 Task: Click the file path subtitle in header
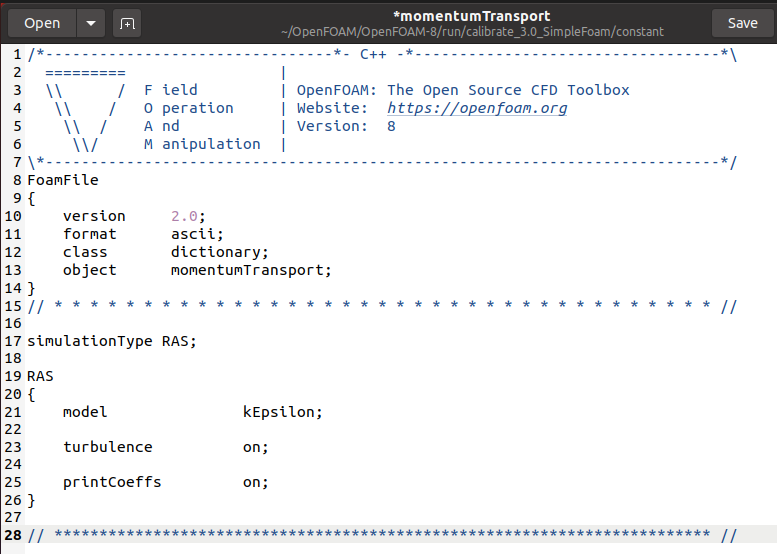[x=472, y=32]
